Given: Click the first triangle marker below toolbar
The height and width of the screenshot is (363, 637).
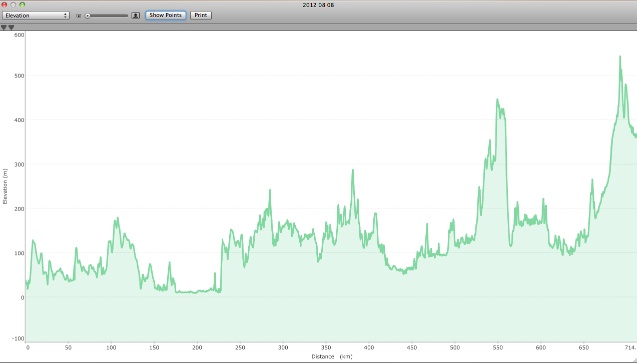Looking at the screenshot, I should [4, 28].
